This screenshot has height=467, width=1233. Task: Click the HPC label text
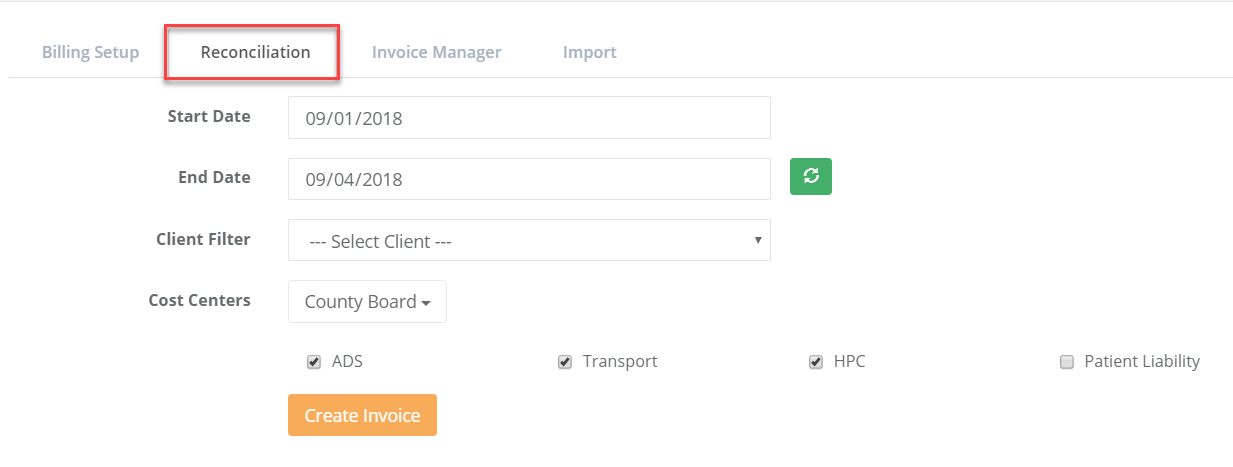pos(849,362)
